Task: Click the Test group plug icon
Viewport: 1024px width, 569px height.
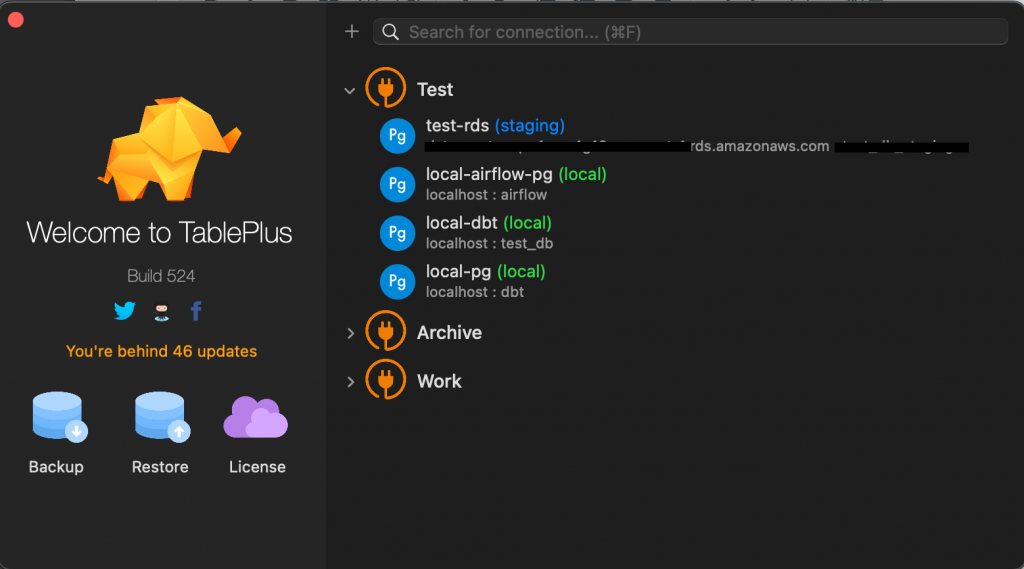Action: point(385,88)
